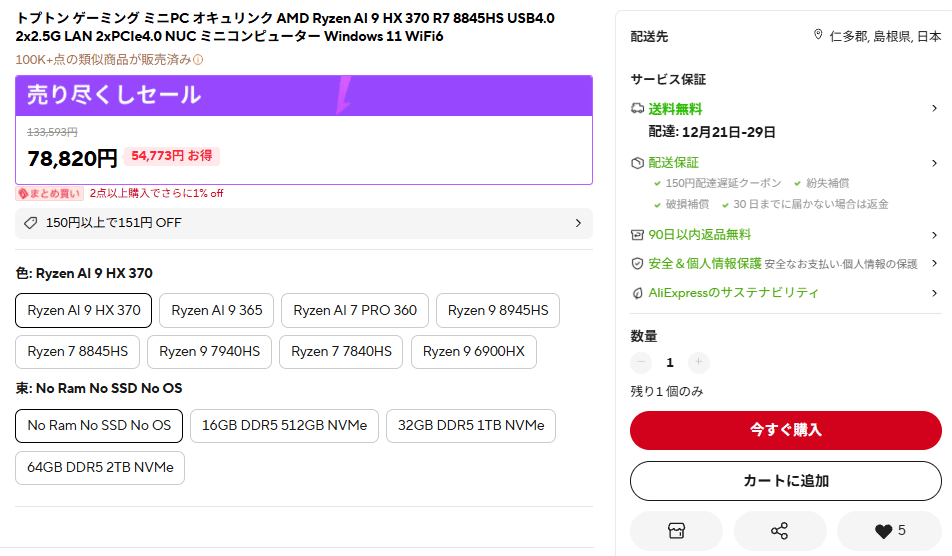This screenshot has height=556, width=952.
Task: Increase quantity with plus button
Action: 699,362
